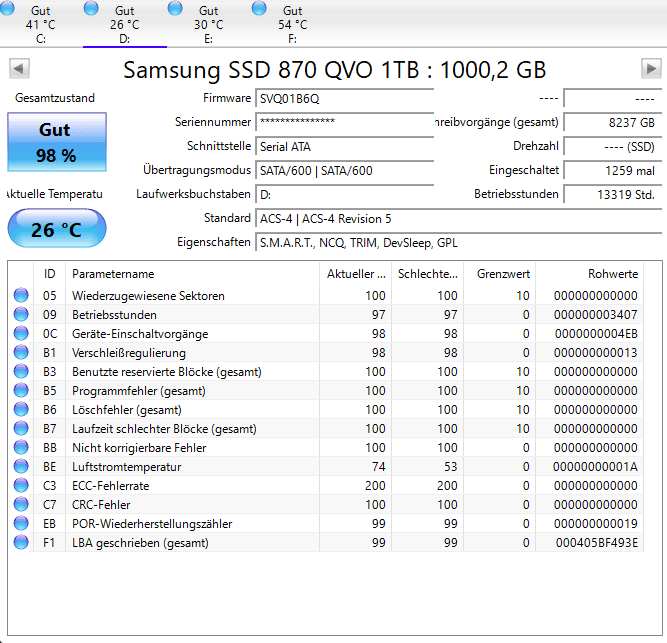Click the Standard field ACS-4 Revision 5
This screenshot has height=643, width=667.
point(459,219)
